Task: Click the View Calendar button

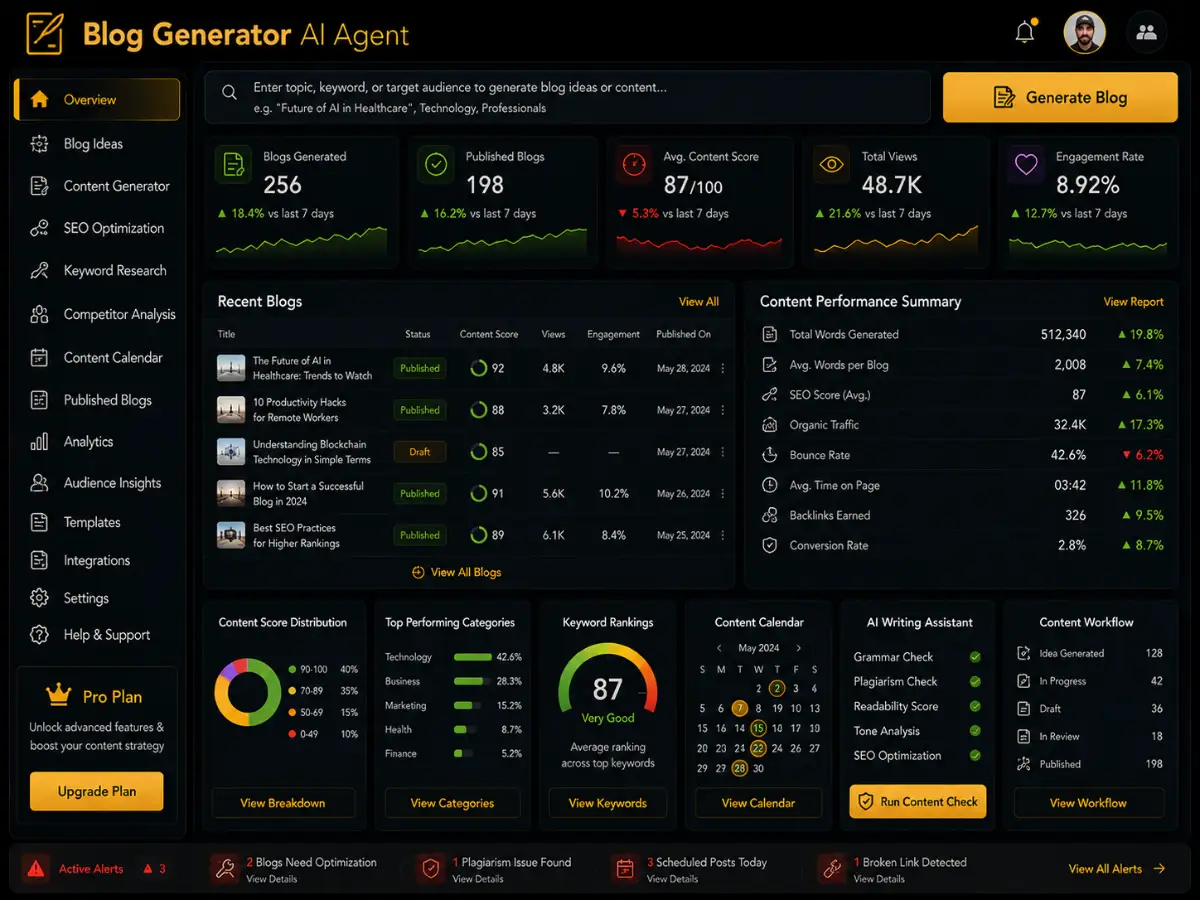Action: pyautogui.click(x=759, y=803)
